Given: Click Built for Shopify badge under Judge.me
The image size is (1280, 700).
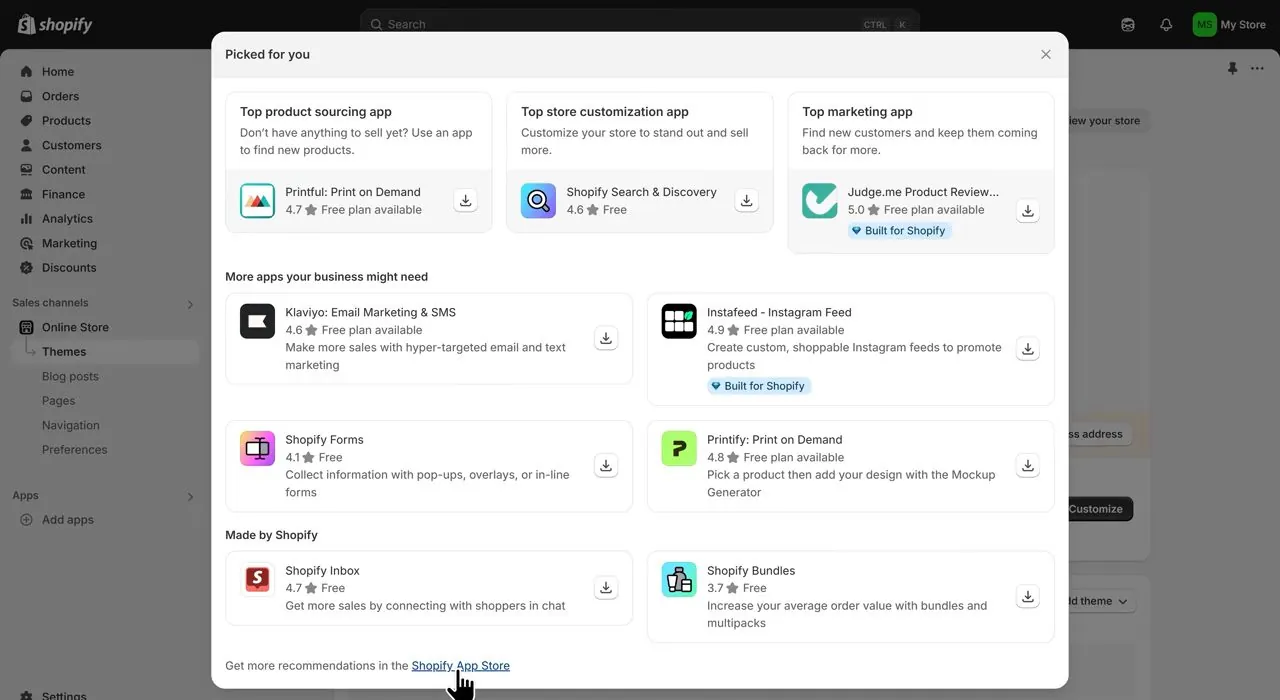Looking at the screenshot, I should (898, 231).
